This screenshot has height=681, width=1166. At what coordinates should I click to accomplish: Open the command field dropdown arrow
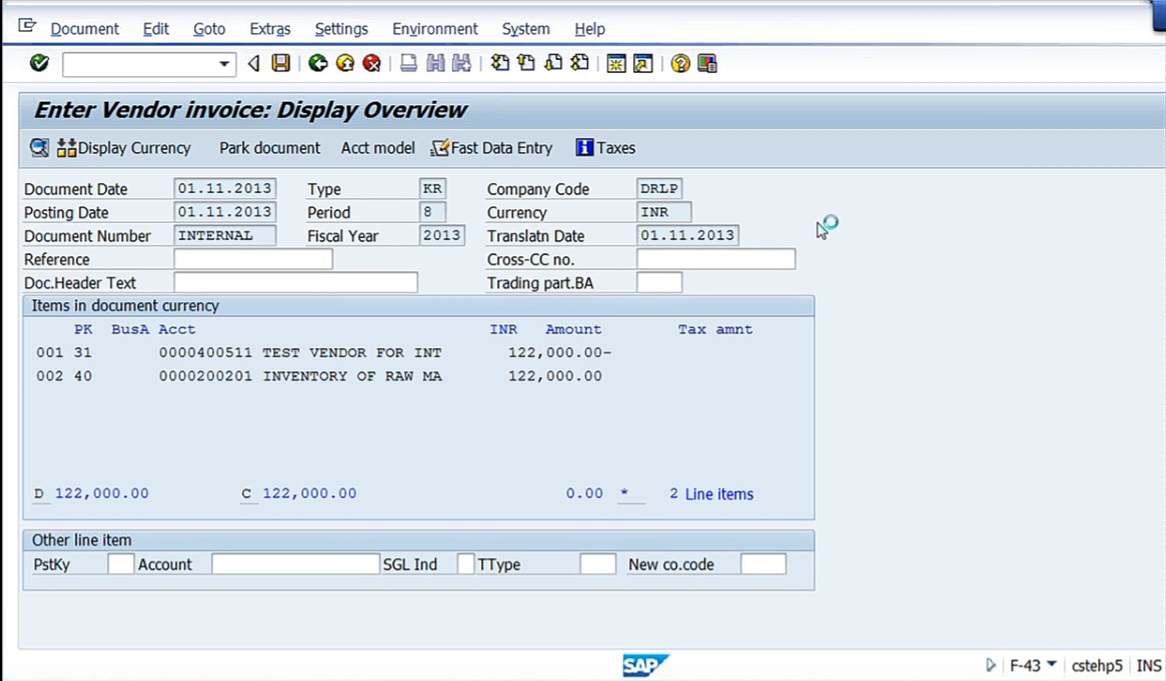tap(224, 65)
